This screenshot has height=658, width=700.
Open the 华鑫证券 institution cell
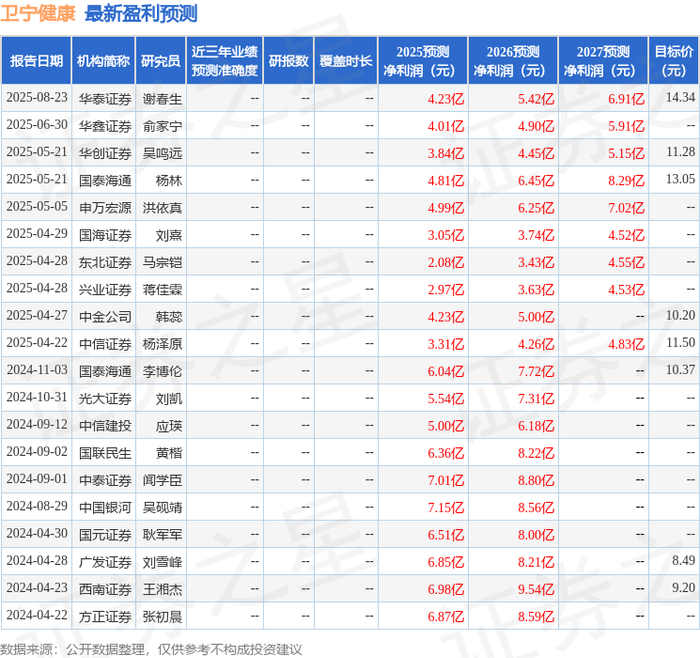coord(105,126)
